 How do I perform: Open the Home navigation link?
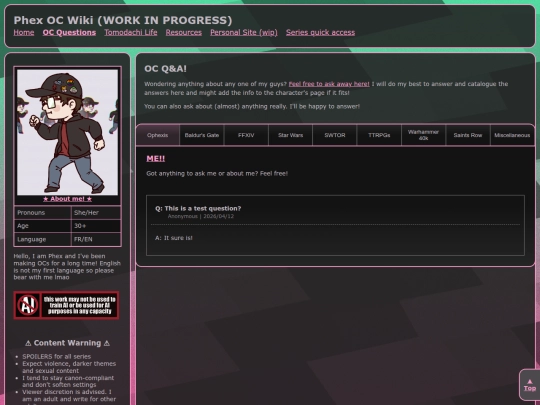click(24, 32)
